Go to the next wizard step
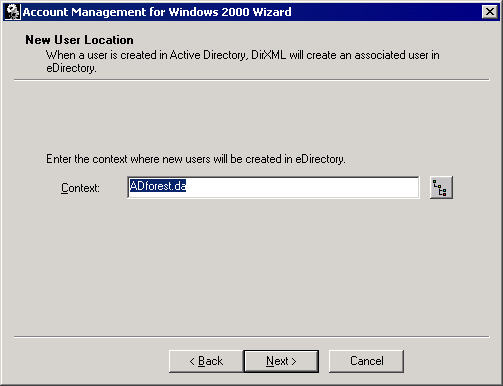The width and height of the screenshot is (503, 386). click(281, 361)
